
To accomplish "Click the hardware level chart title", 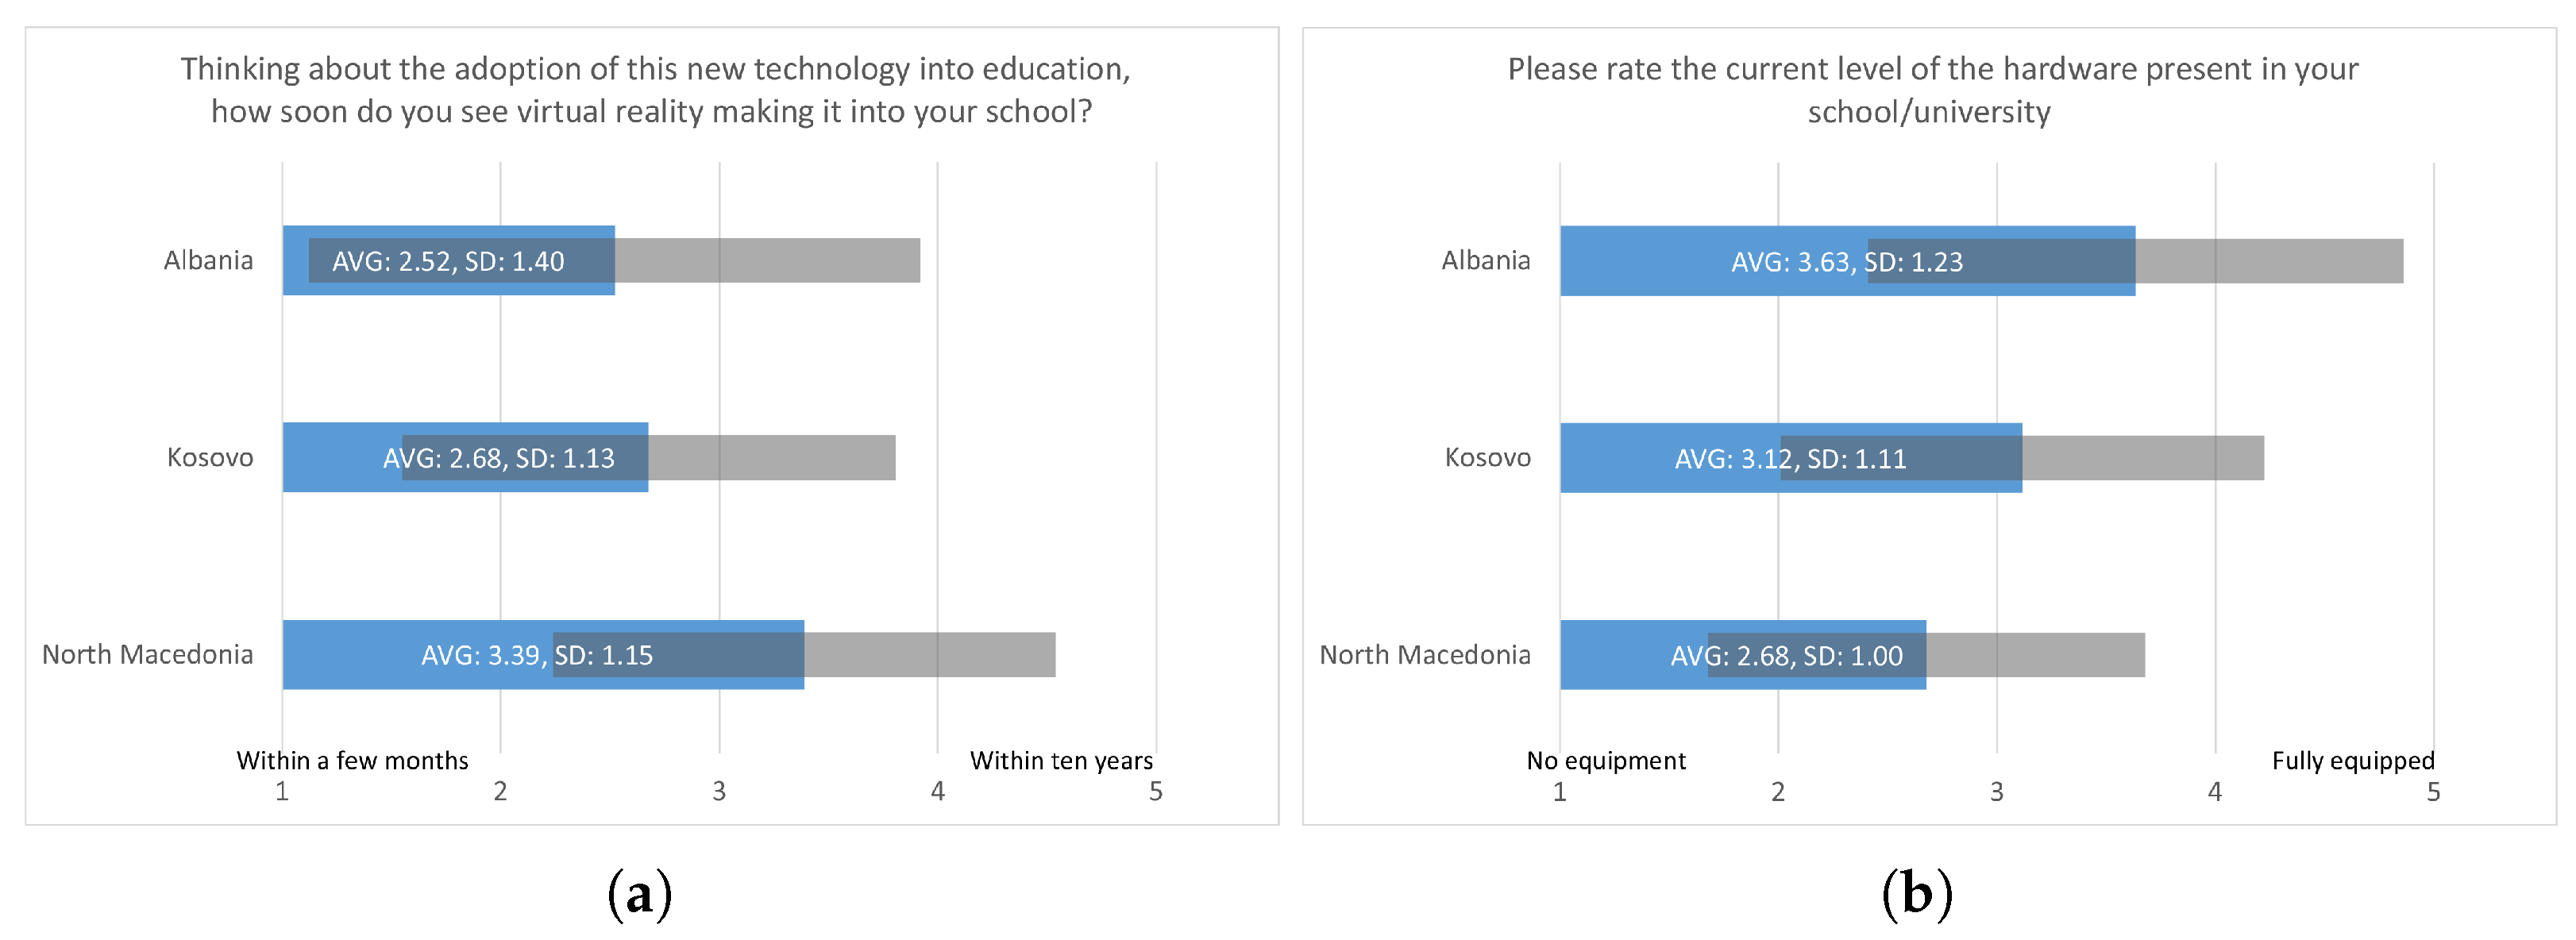I will pyautogui.click(x=1931, y=89).
